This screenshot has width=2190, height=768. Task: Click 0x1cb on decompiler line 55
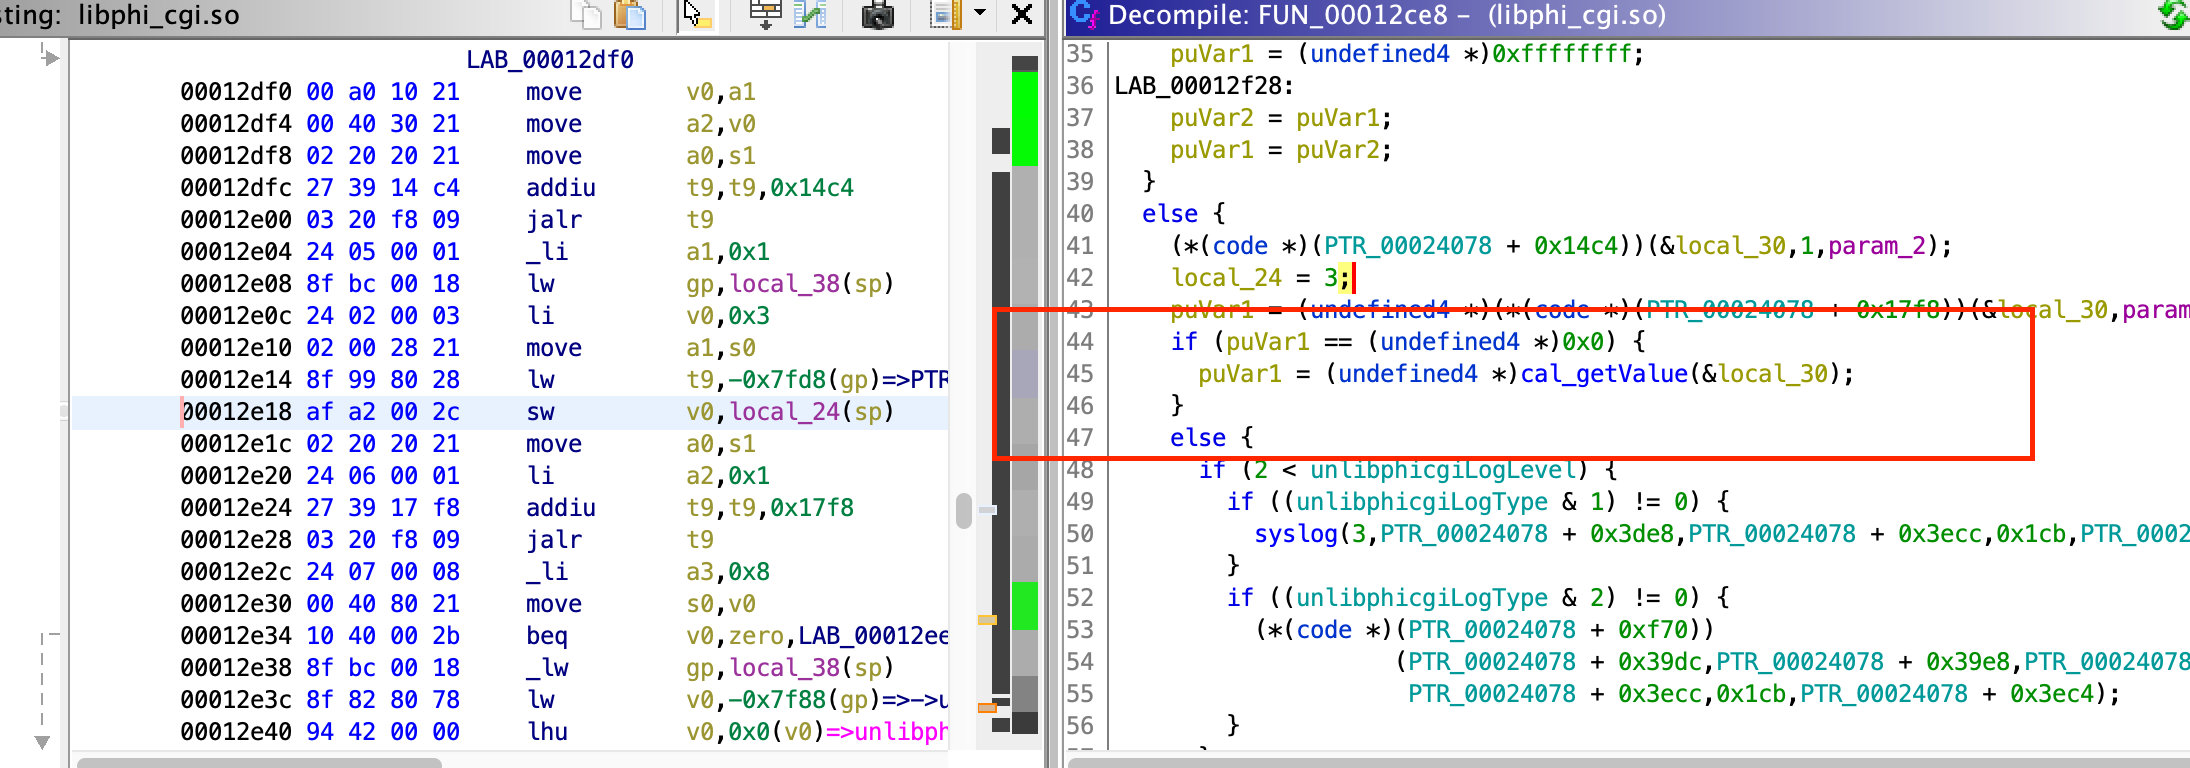1750,694
